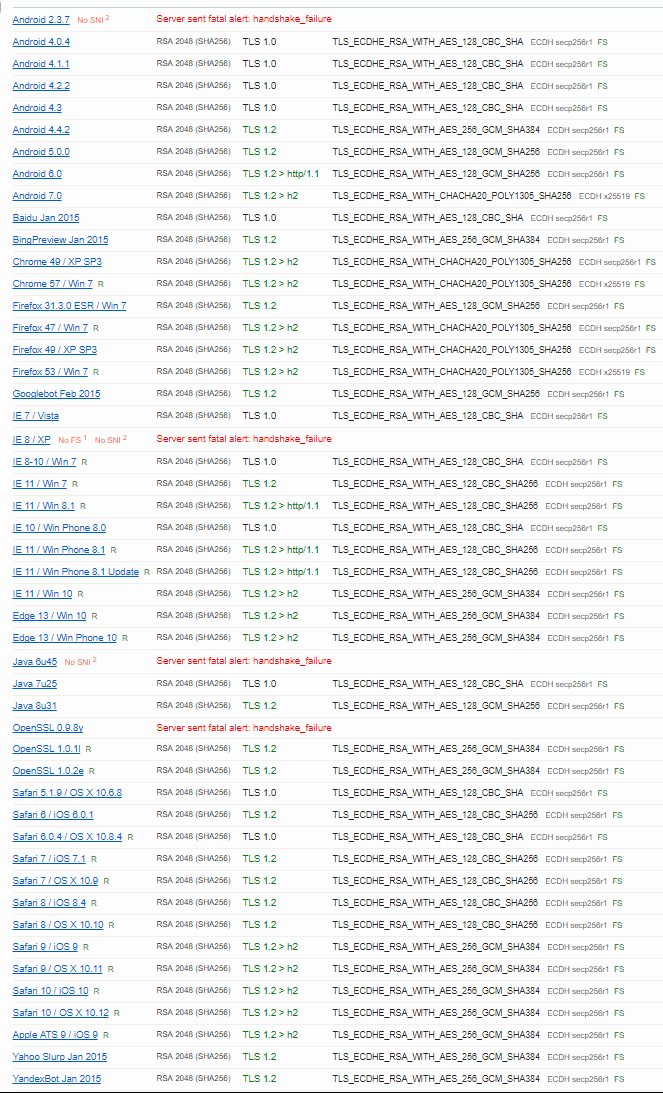Open the Safari 6 / iOS 6.0.1 link
Screen dimensions: 663x1093
click(53, 814)
